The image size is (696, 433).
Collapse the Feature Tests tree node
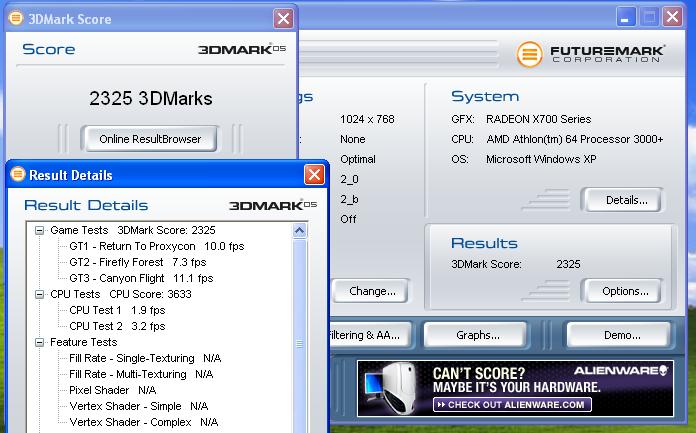[x=40, y=342]
